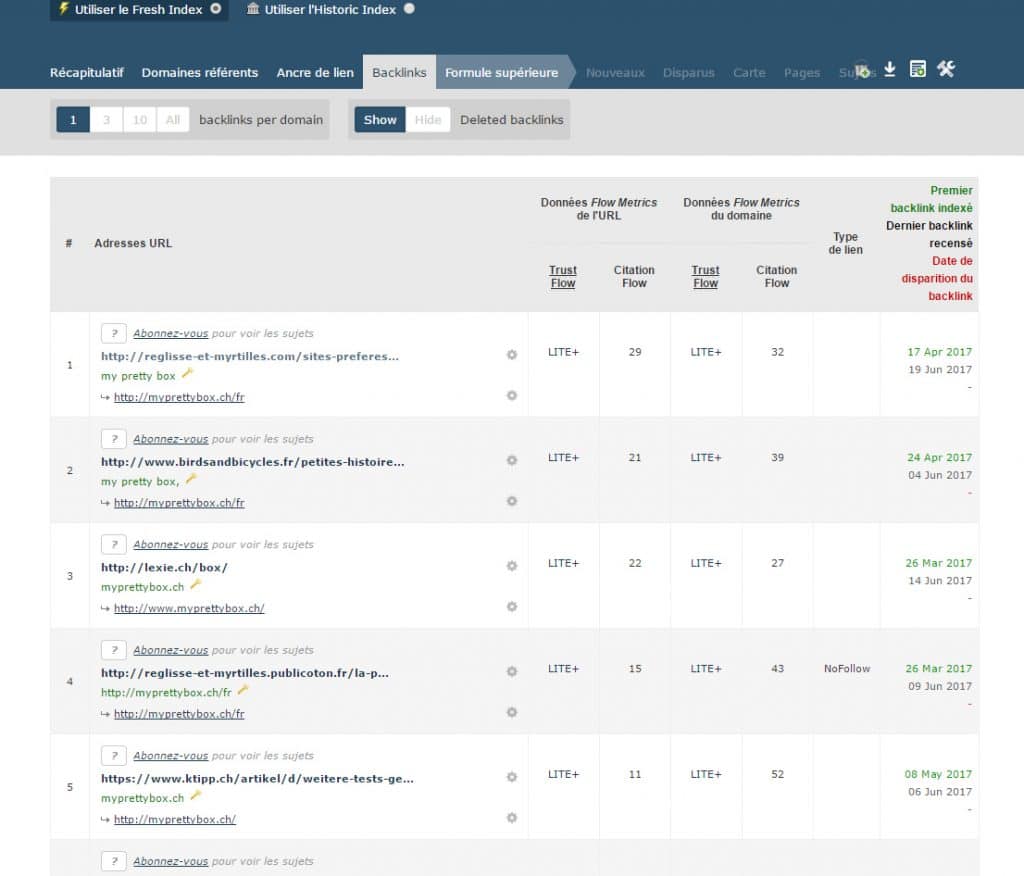
Task: Open gear menu for row 5 target URL
Action: click(512, 818)
